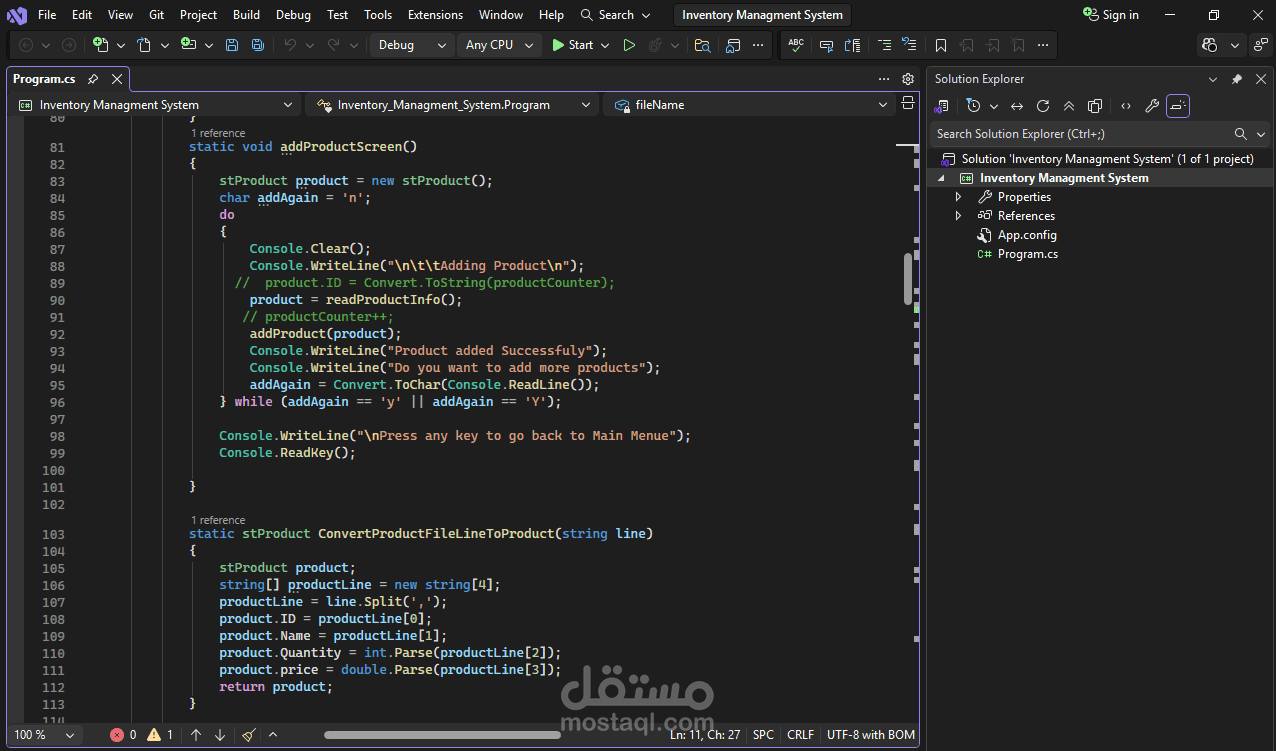The height and width of the screenshot is (751, 1276).
Task: Click the Sign in button
Action: pos(1111,15)
